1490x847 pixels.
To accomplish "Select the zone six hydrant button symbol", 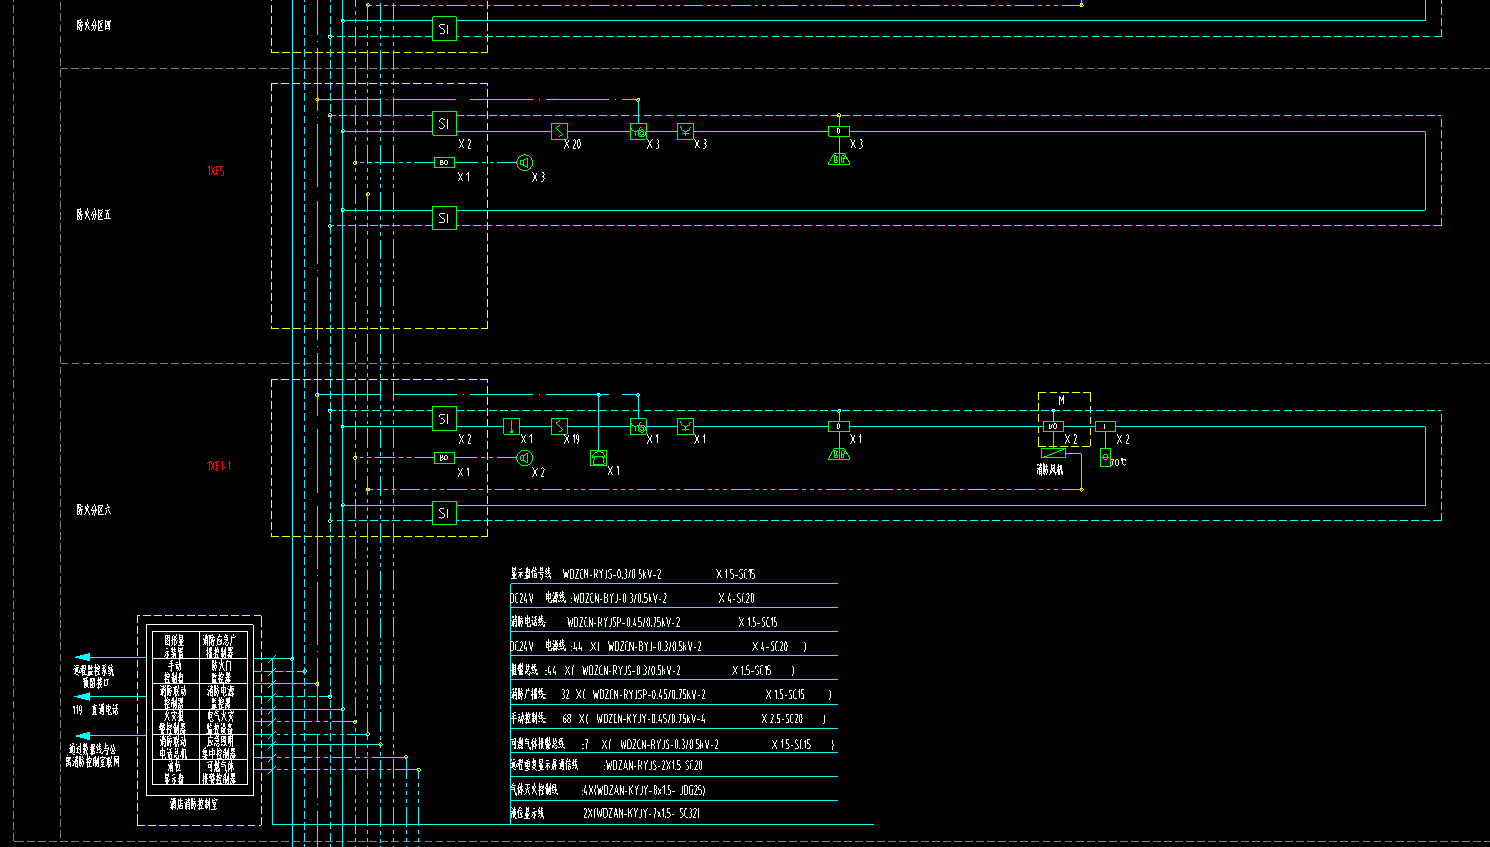I will coord(686,427).
